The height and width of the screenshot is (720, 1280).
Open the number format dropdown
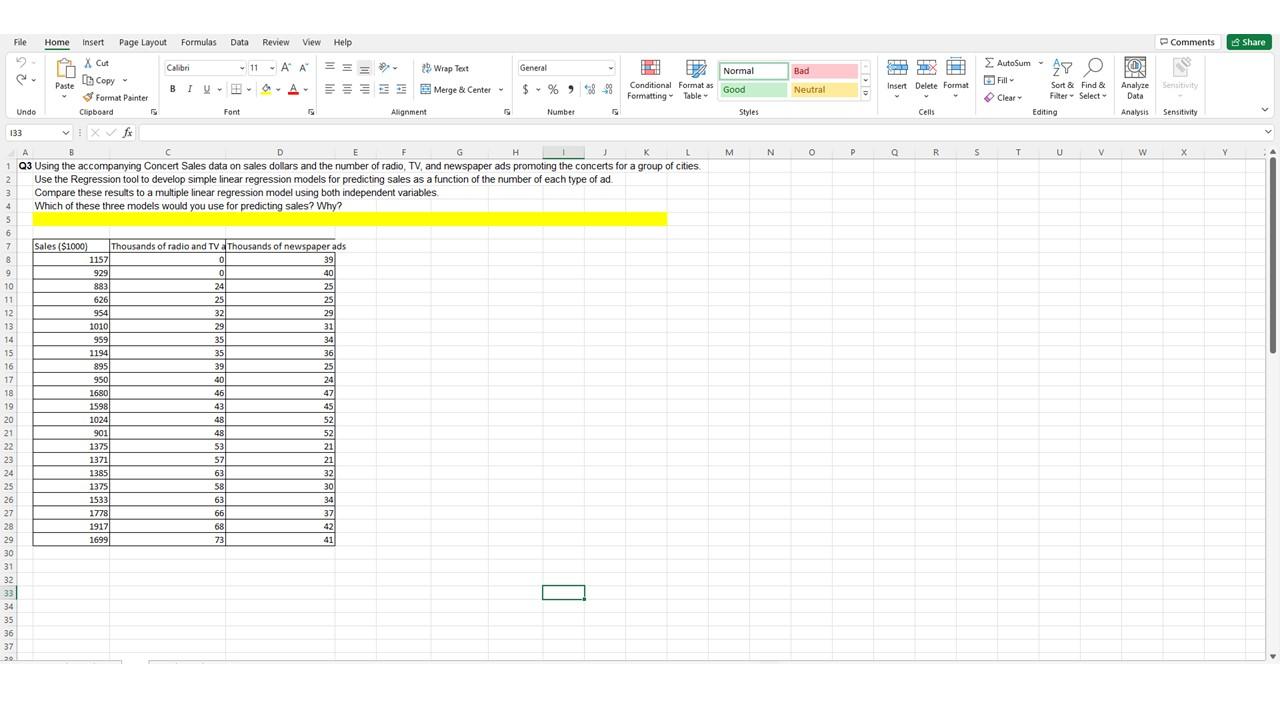tap(611, 68)
